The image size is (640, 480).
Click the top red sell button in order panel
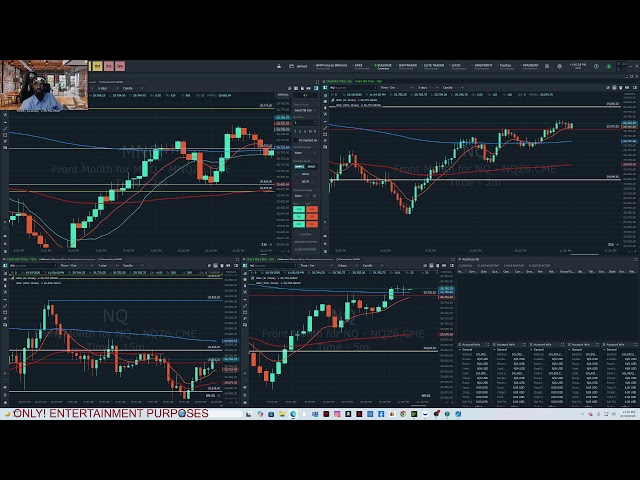pyautogui.click(x=312, y=209)
